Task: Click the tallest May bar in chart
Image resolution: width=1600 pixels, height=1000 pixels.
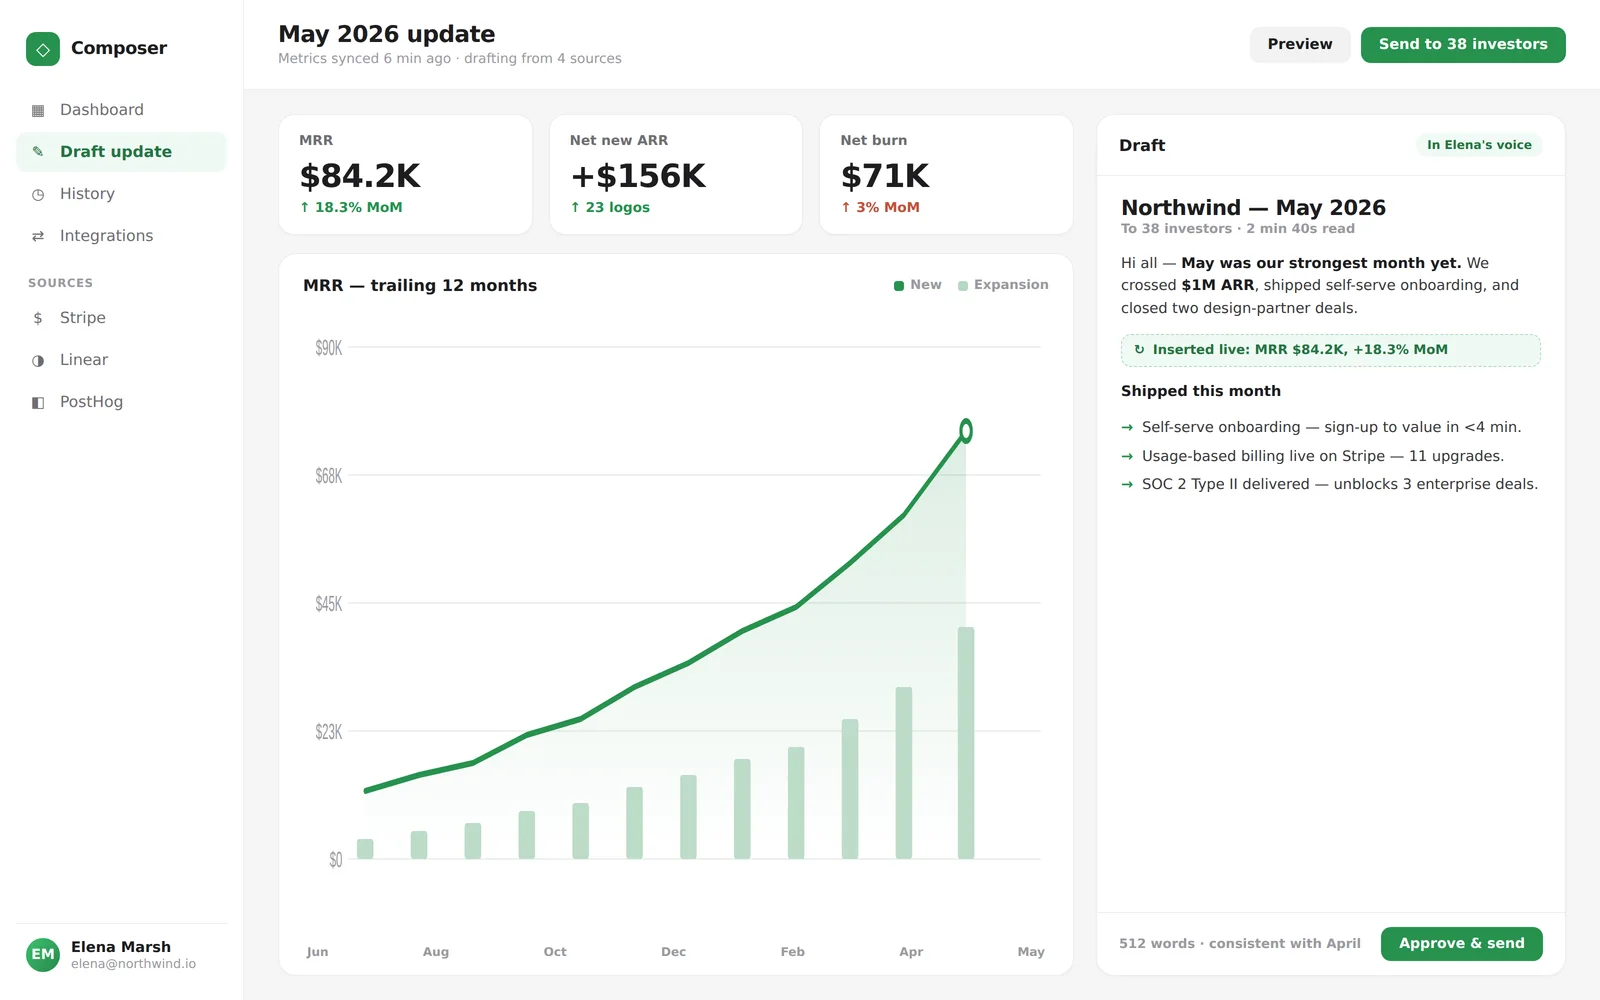Action: (966, 743)
